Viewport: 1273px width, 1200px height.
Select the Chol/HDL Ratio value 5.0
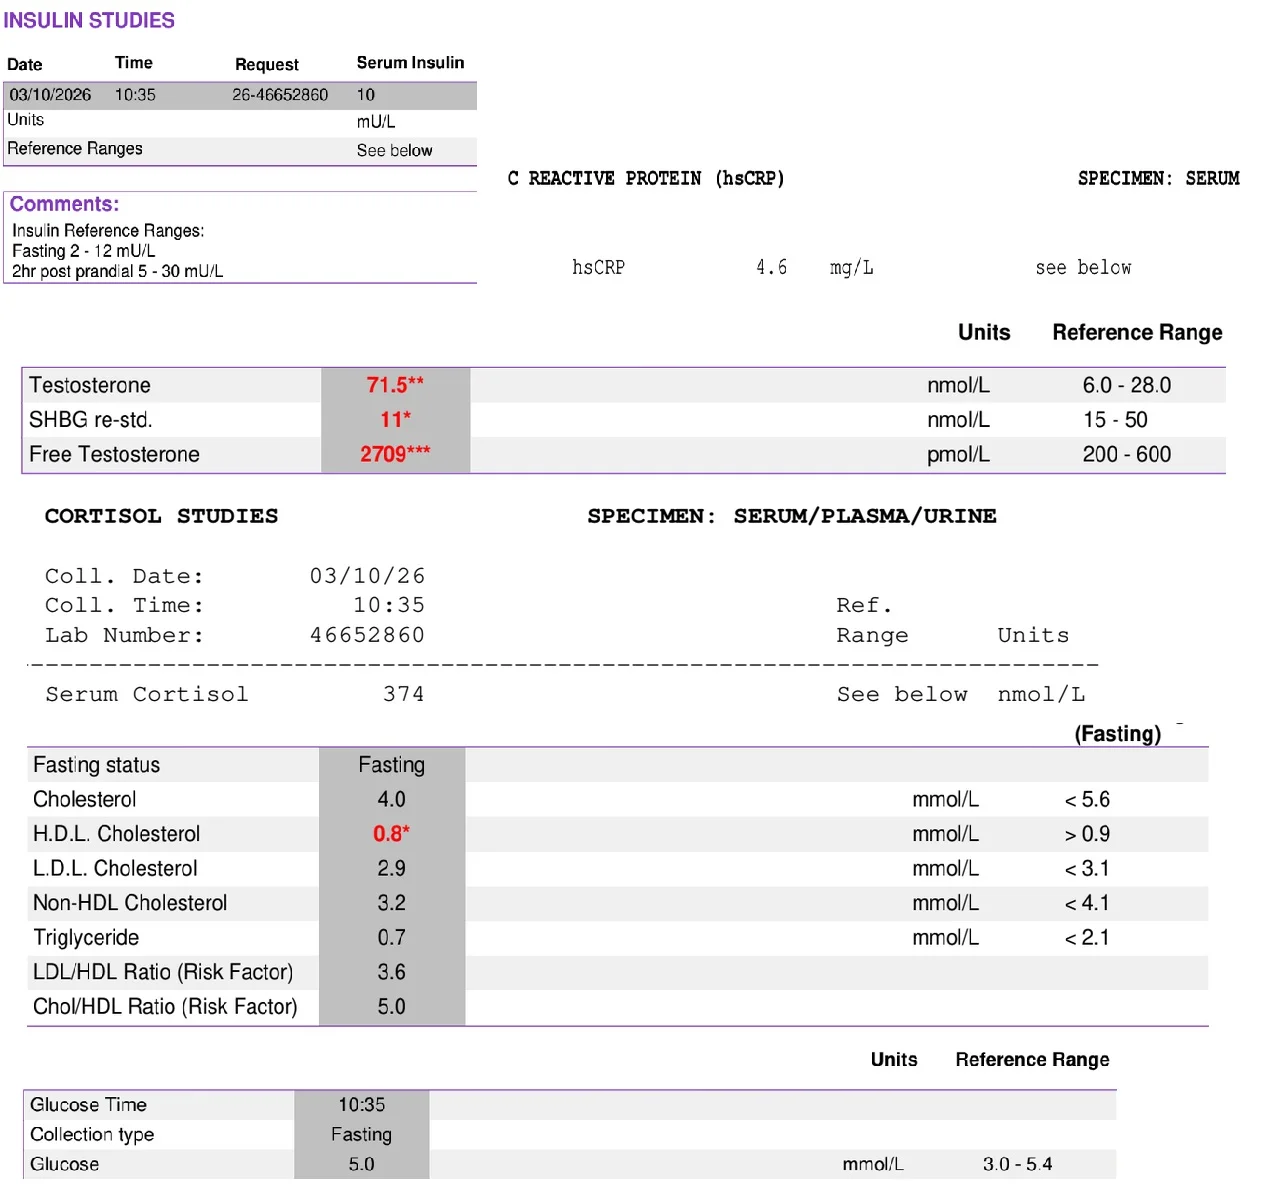point(391,1007)
